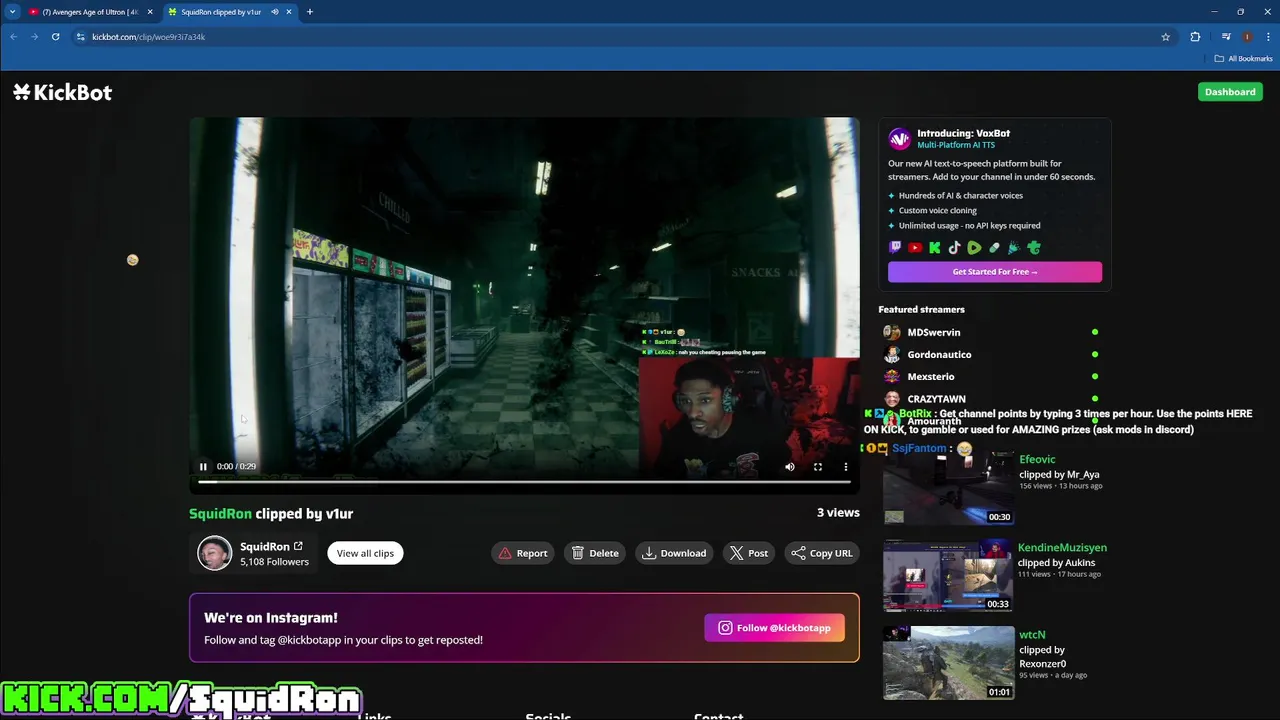
Task: Open media controls icon in toolbar
Action: pyautogui.click(x=1226, y=37)
